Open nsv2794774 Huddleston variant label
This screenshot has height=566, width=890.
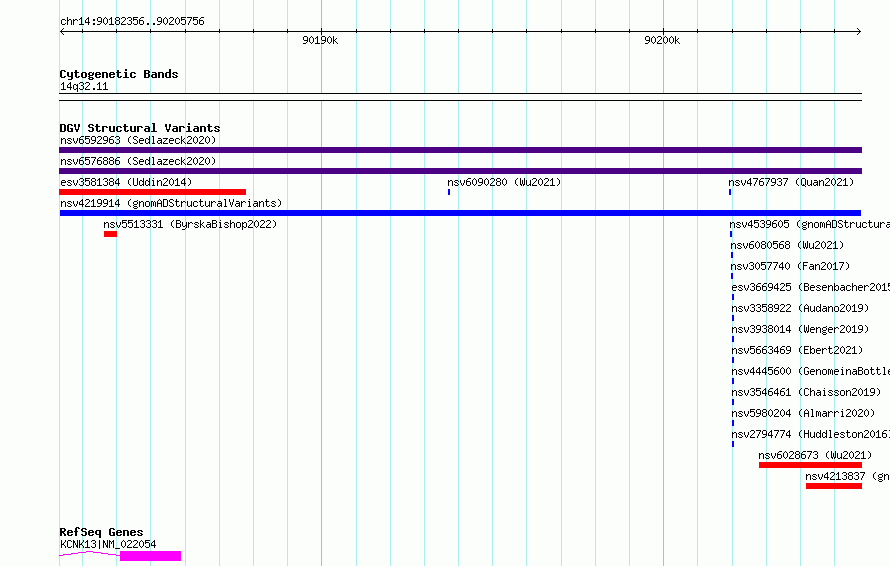811,434
